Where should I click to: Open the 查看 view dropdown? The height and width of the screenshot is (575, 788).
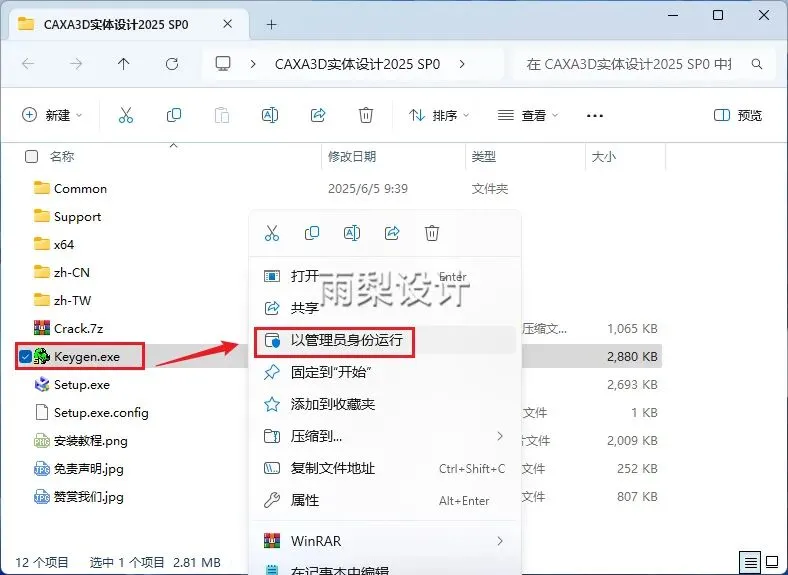click(528, 116)
